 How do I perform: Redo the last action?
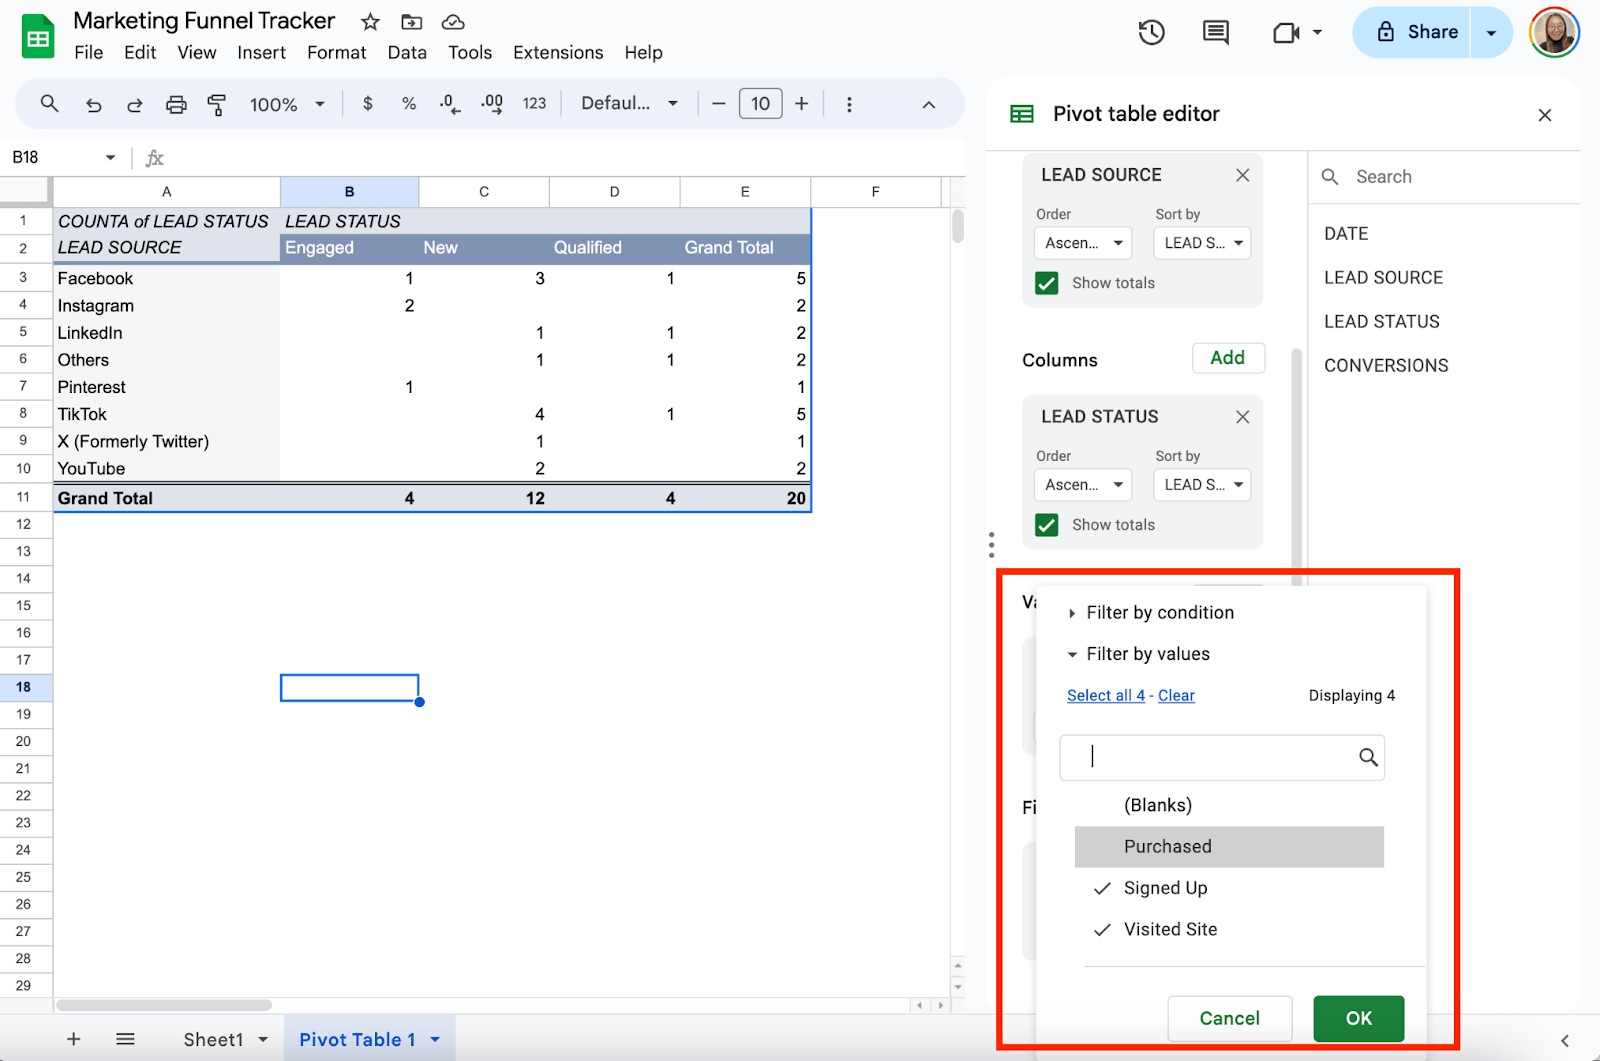(134, 104)
